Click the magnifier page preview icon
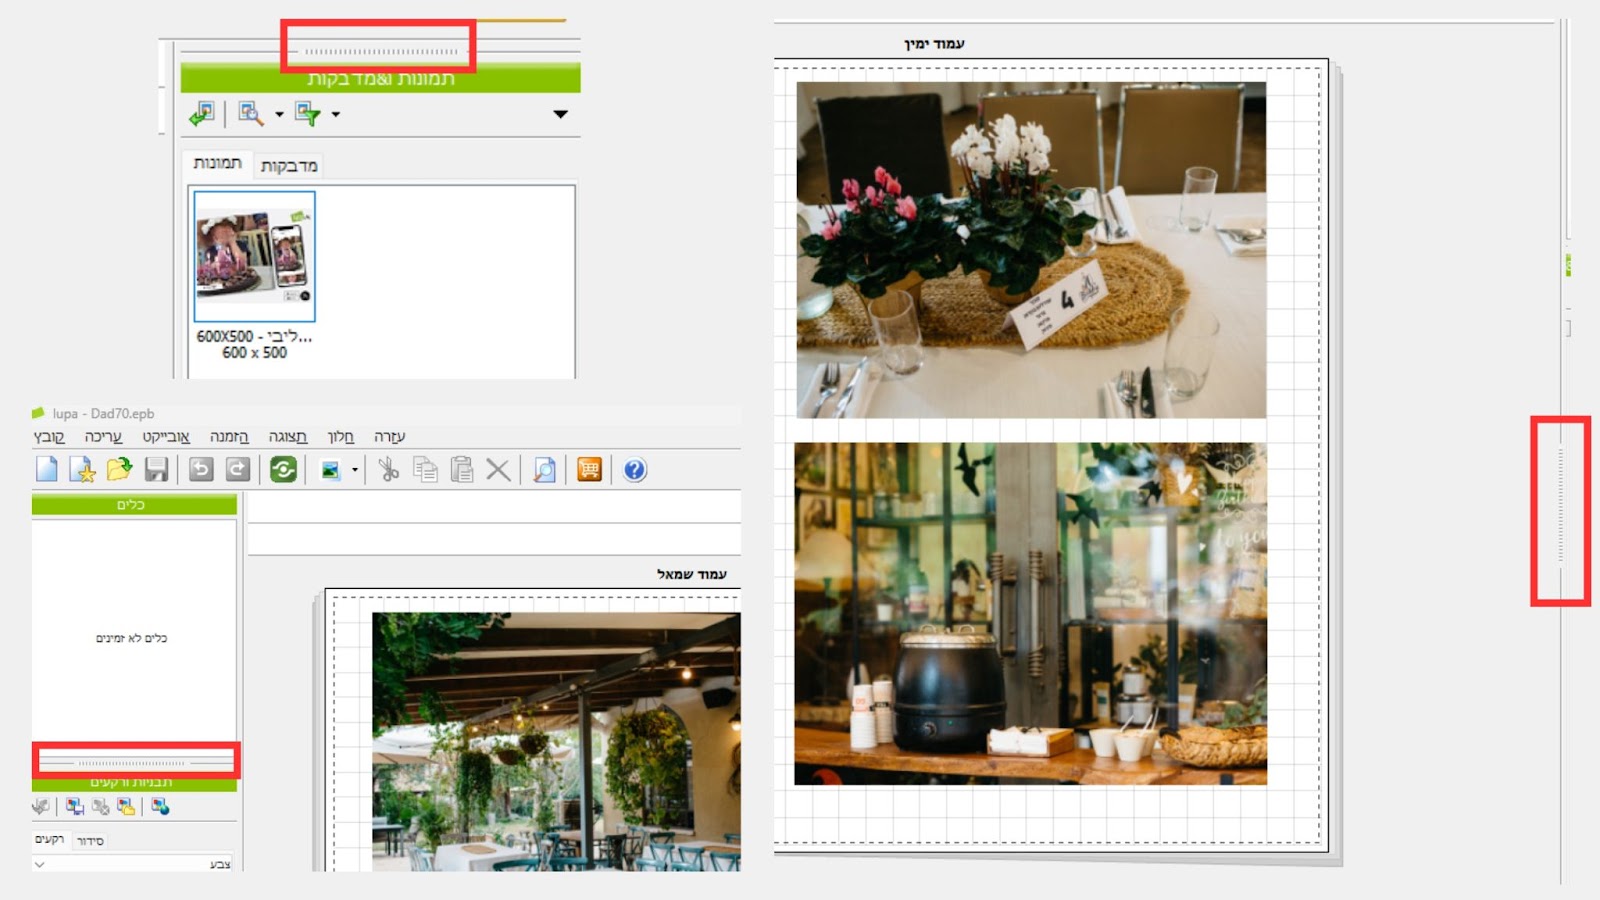 (x=544, y=469)
